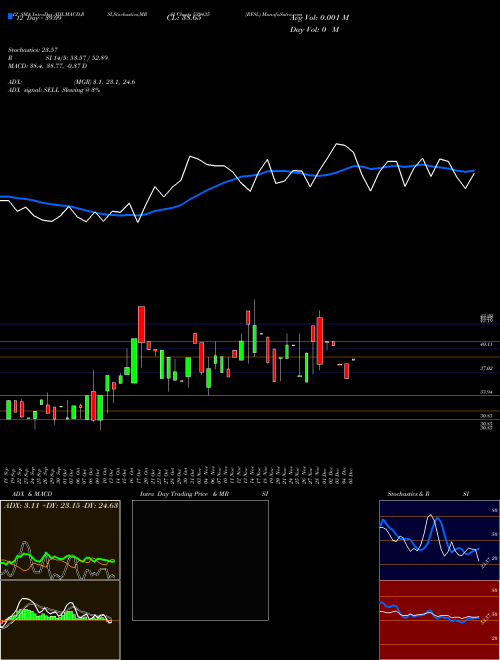Click the 'SI 14/3: 33.57 / 52.89' line
This screenshot has width=500, height=660.
pyautogui.click(x=77, y=58)
